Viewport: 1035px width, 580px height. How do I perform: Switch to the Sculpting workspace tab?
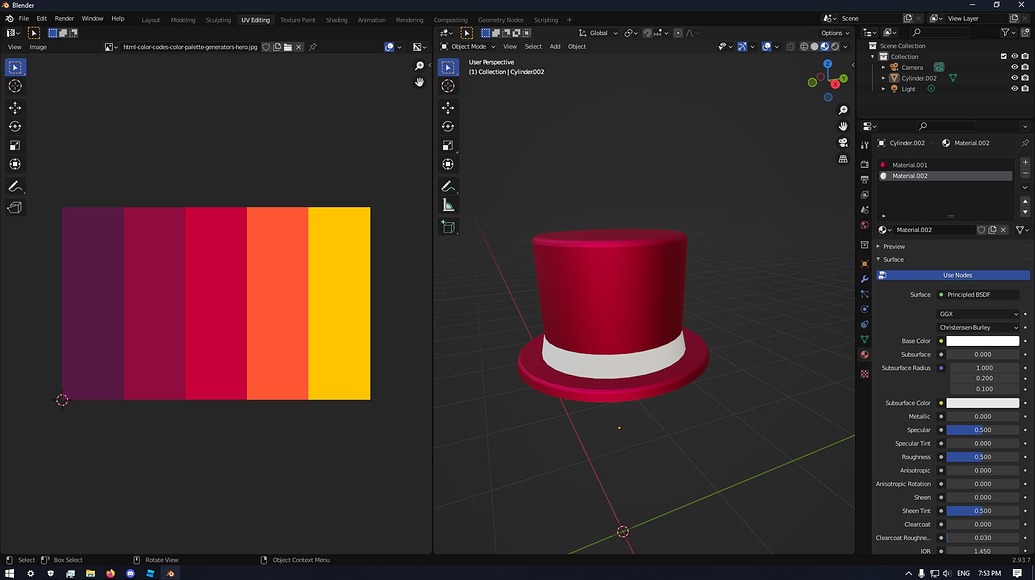(218, 20)
